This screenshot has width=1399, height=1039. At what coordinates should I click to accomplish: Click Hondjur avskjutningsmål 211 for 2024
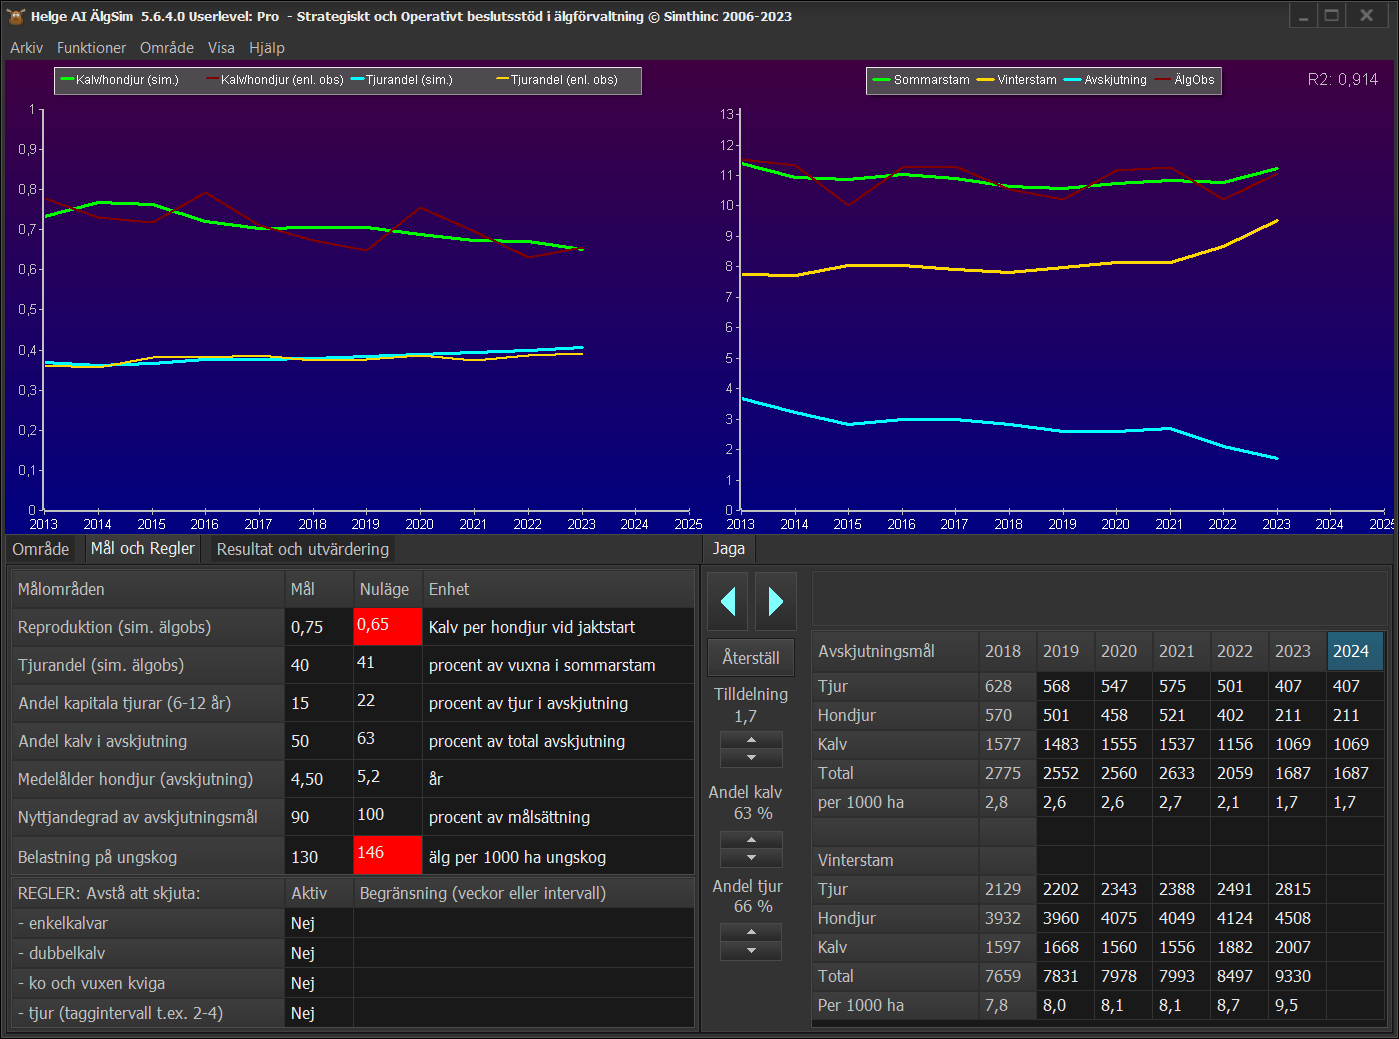(1356, 715)
